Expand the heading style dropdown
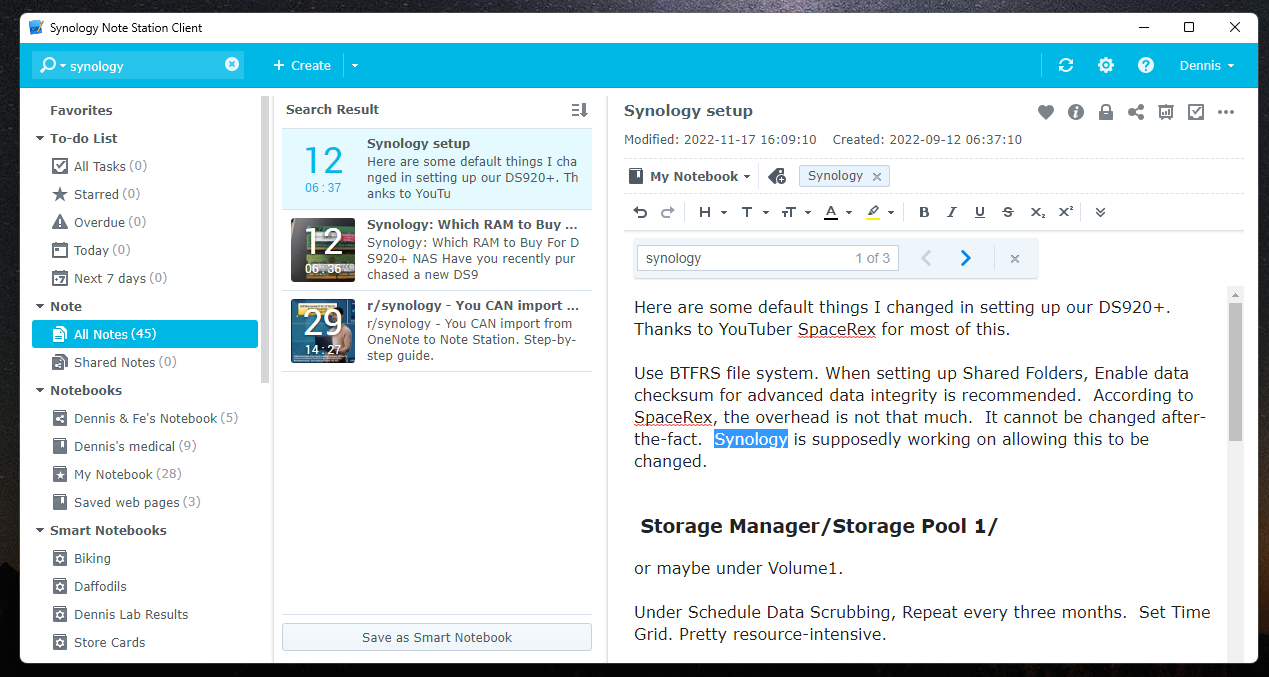 pos(711,212)
